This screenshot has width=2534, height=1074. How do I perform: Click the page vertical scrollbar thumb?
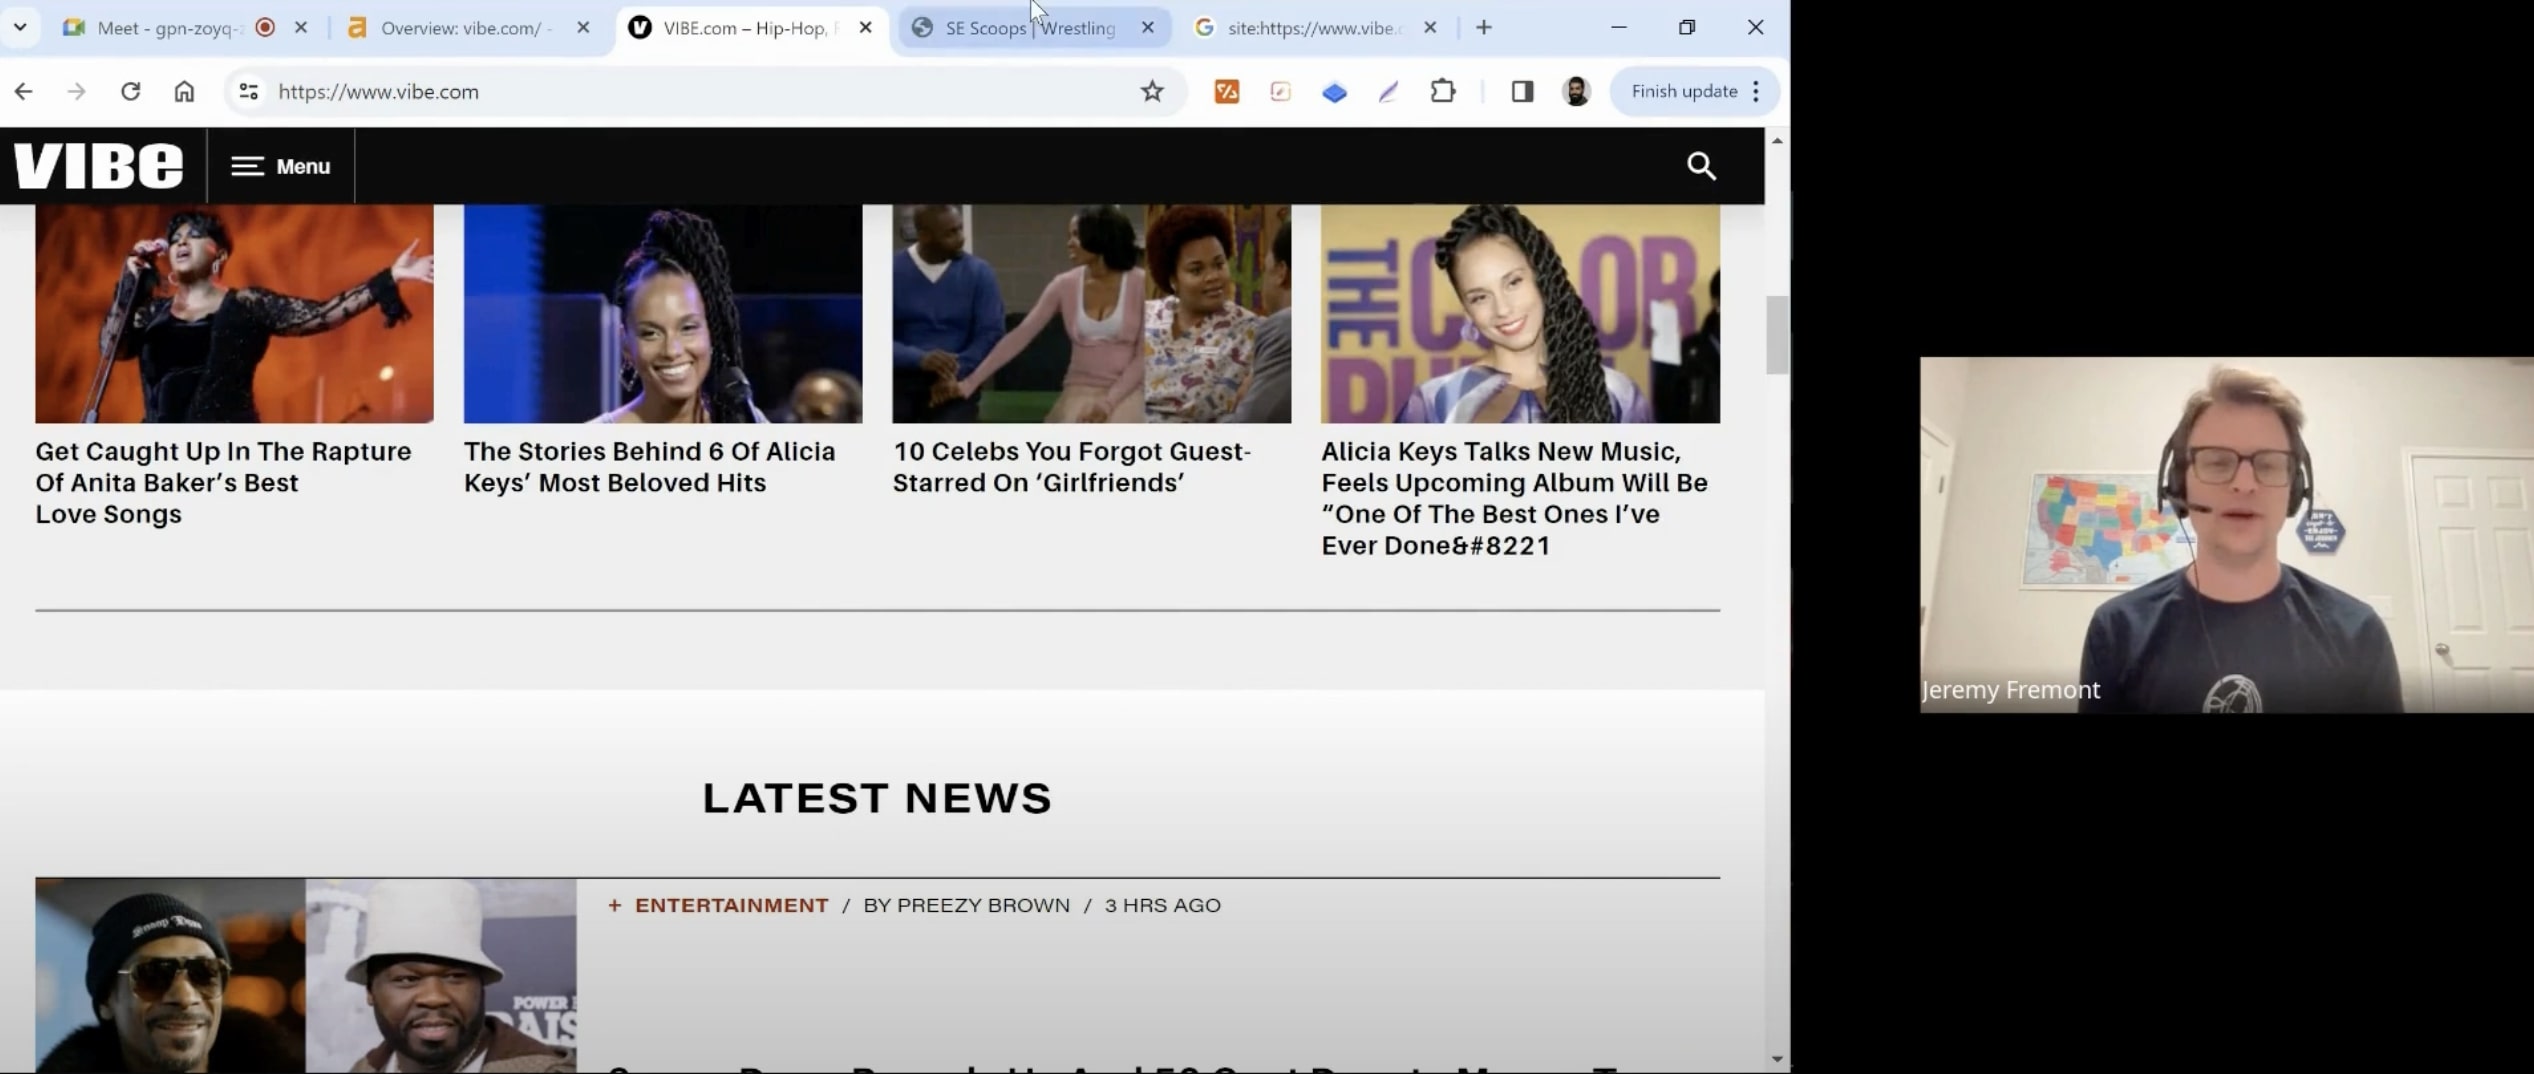[x=1776, y=335]
